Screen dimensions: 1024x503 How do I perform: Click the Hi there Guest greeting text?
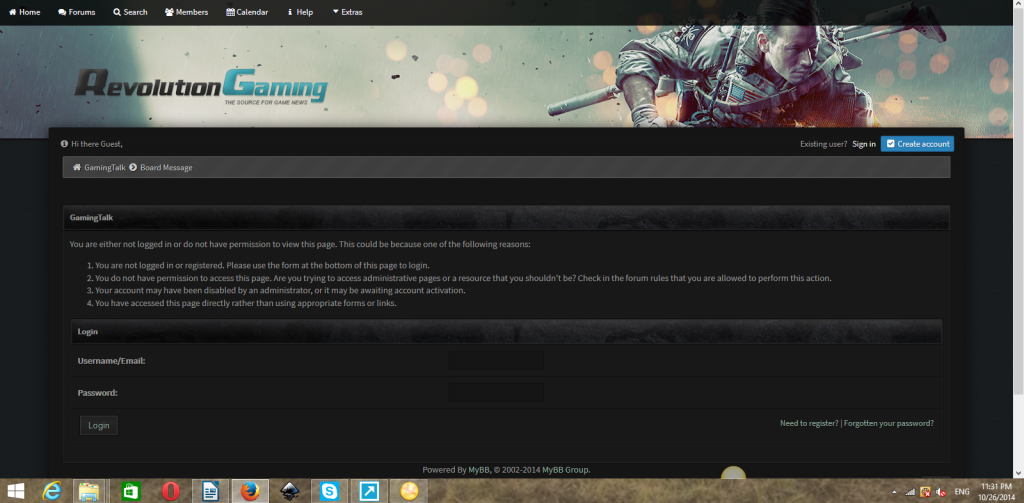pos(97,144)
